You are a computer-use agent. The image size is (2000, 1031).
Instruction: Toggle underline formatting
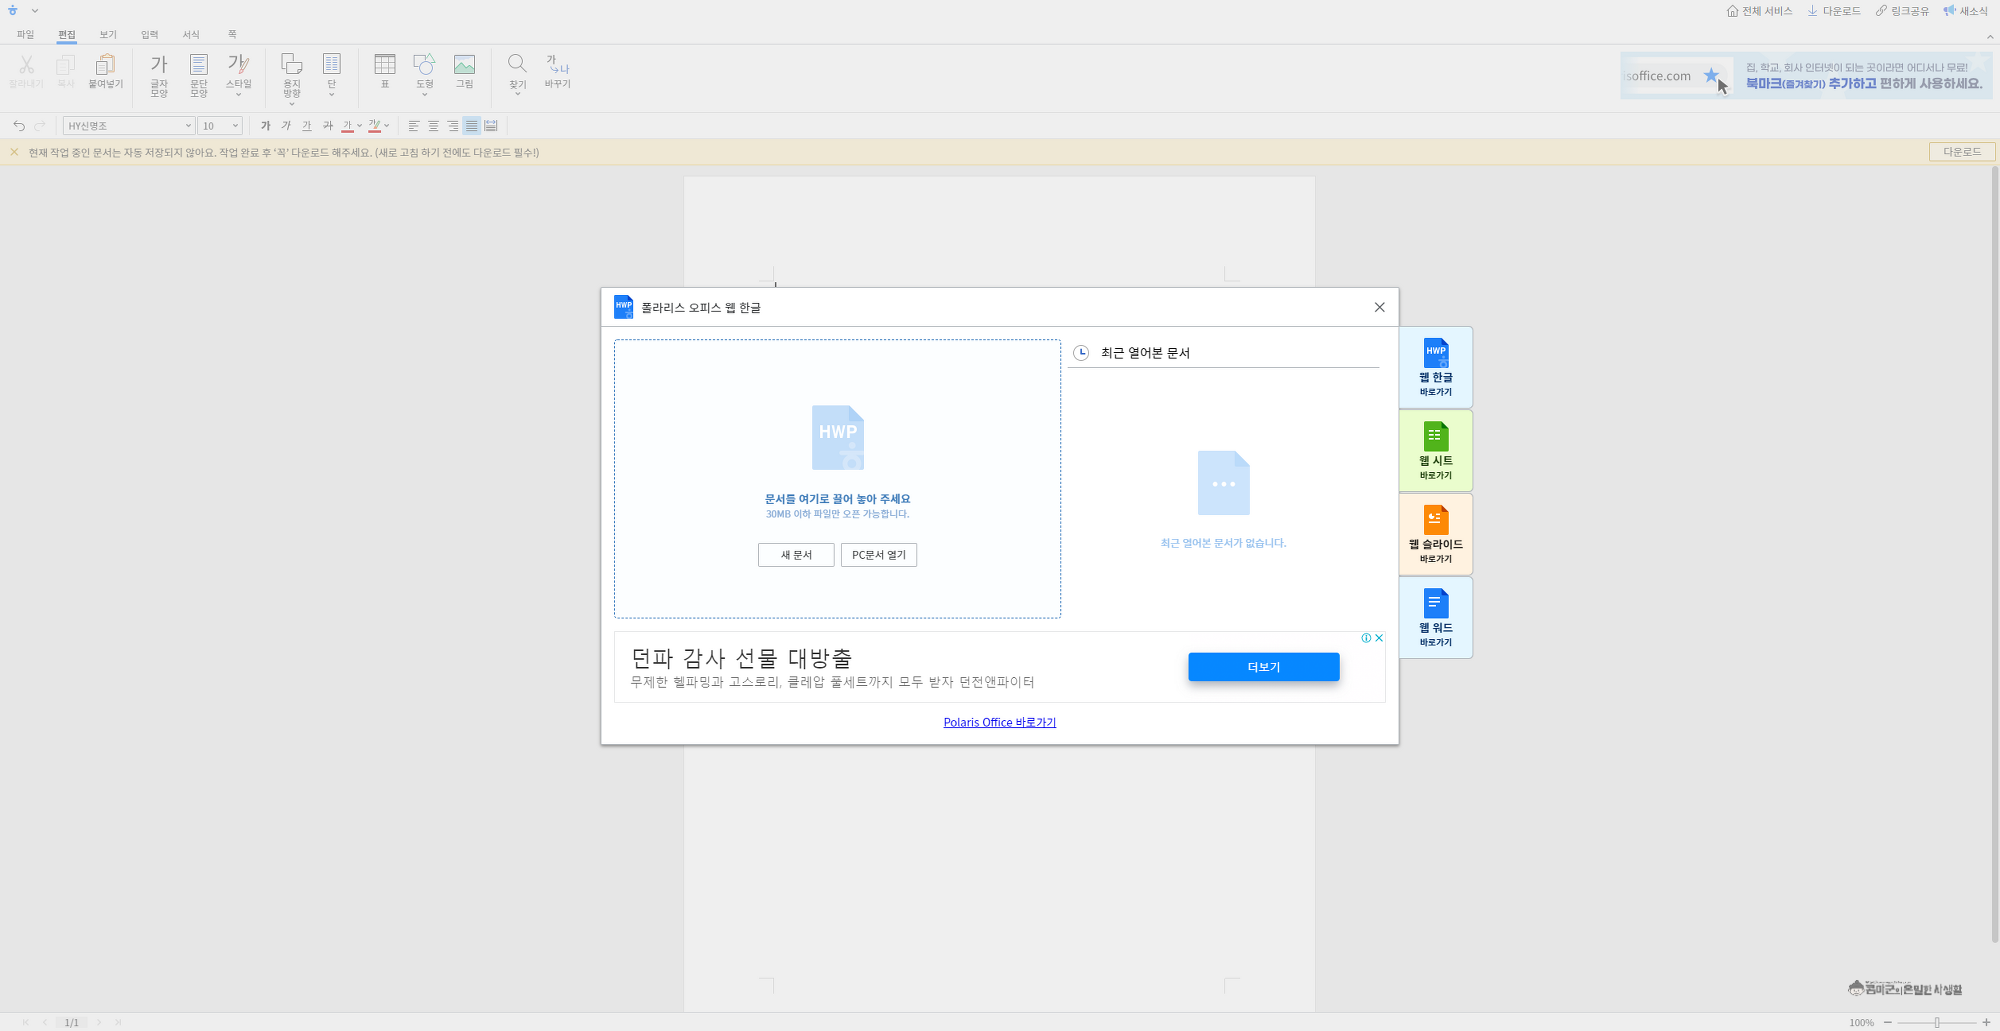click(x=307, y=126)
